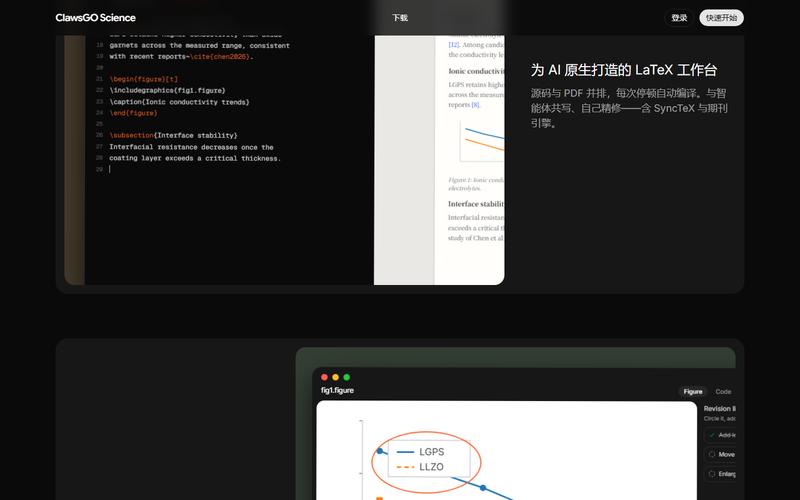This screenshot has width=800, height=500.
Task: Click the 快速开始 button
Action: point(721,18)
